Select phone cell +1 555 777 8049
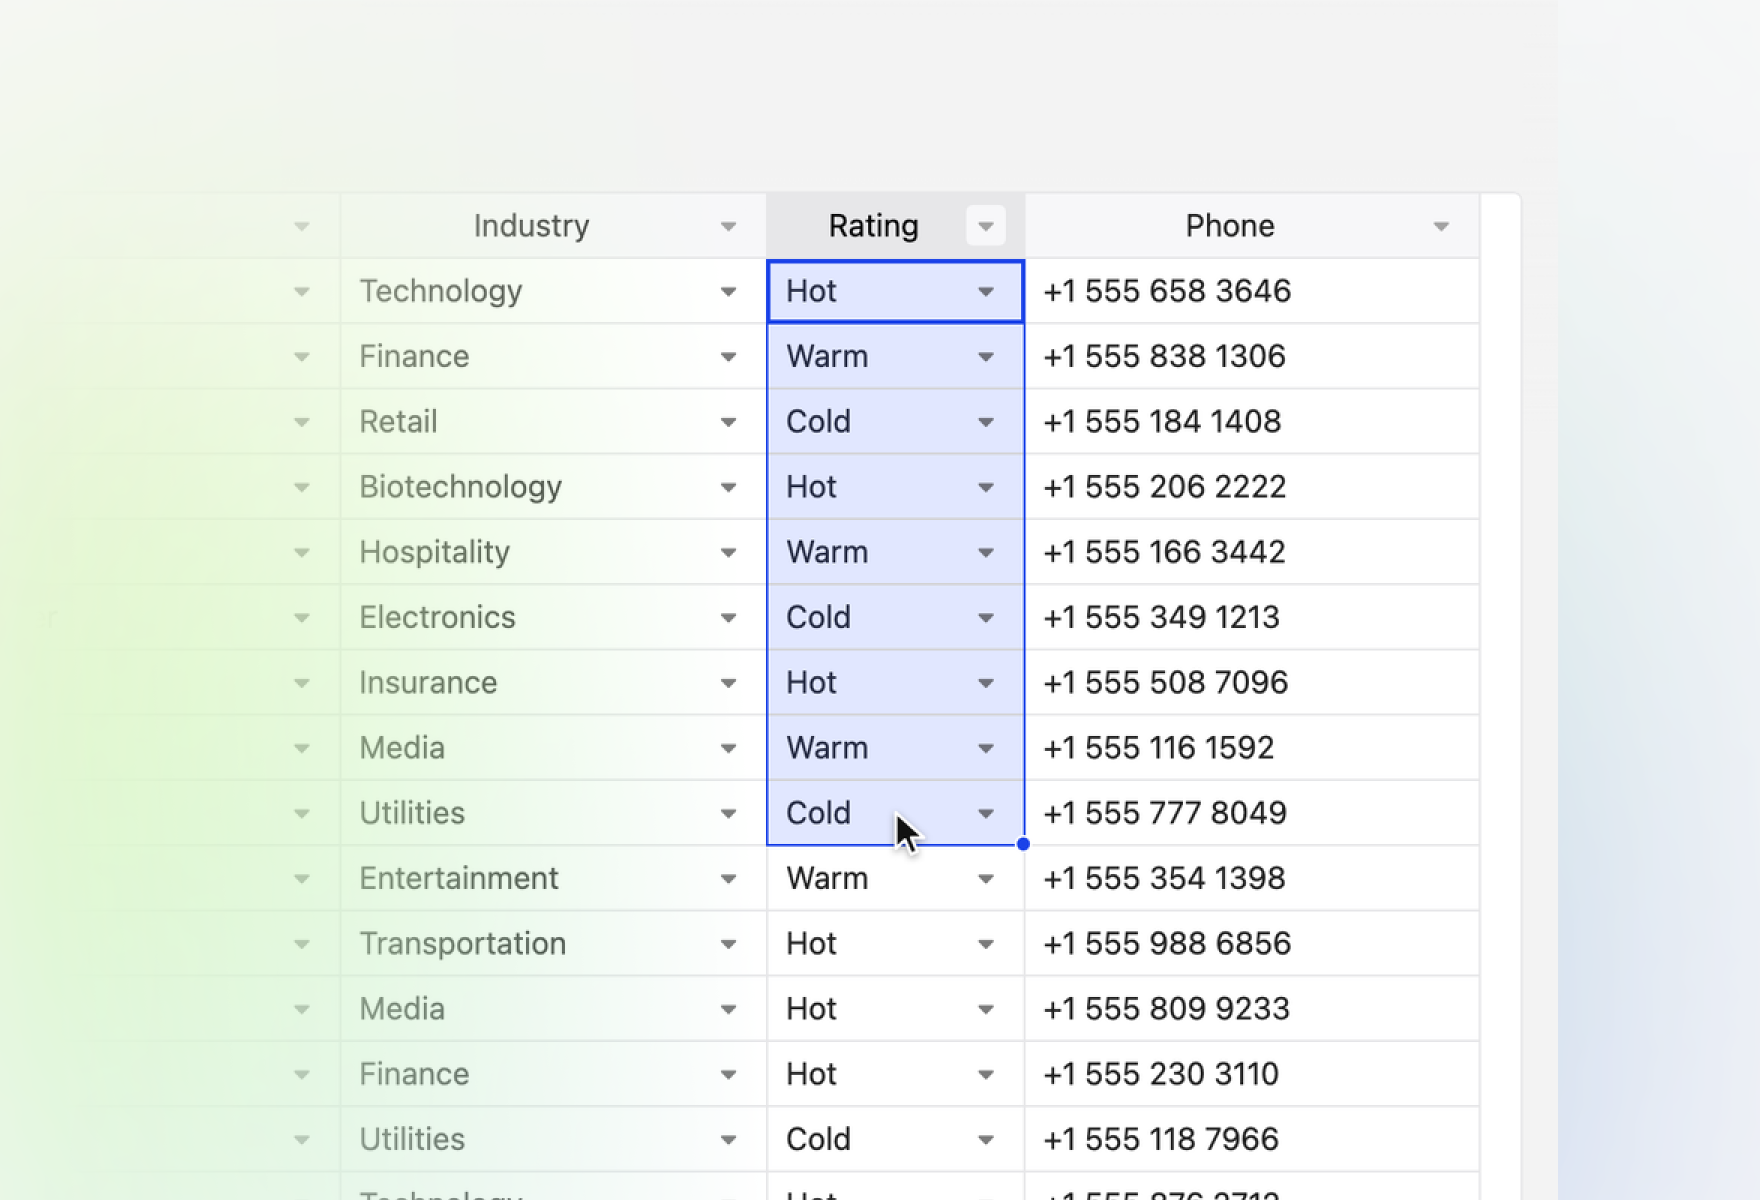 [1252, 812]
